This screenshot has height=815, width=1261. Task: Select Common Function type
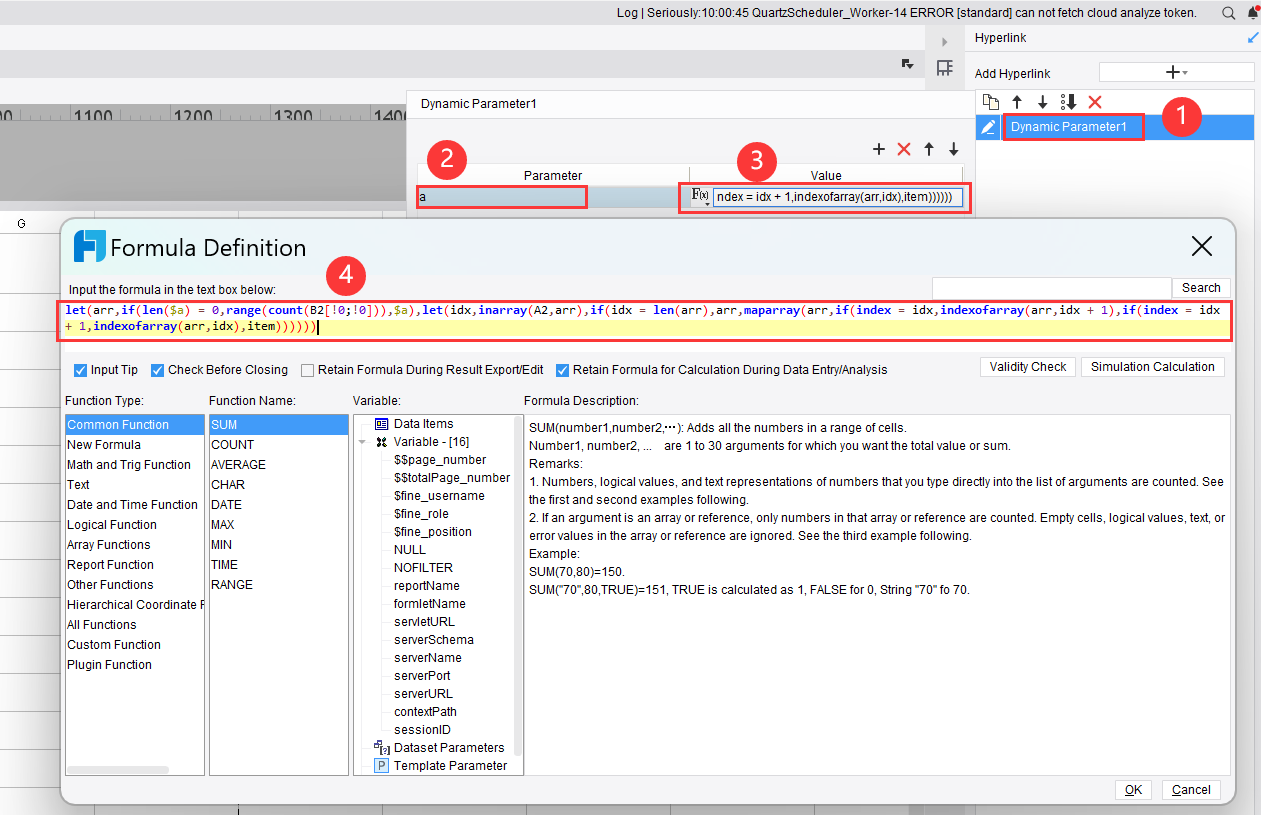pyautogui.click(x=134, y=425)
